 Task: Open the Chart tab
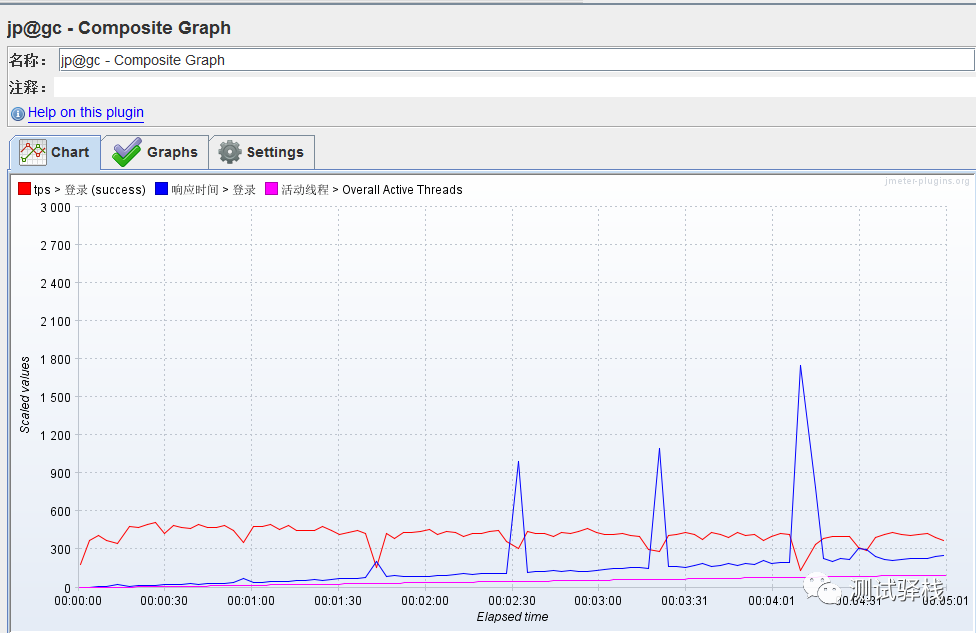pyautogui.click(x=55, y=152)
